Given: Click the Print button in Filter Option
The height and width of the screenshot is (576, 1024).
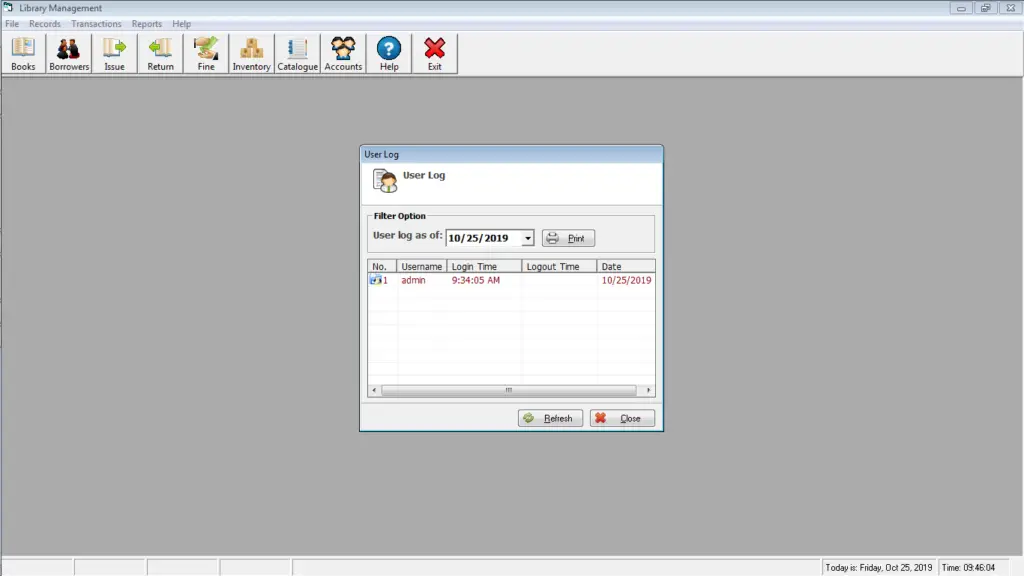Looking at the screenshot, I should pos(568,238).
